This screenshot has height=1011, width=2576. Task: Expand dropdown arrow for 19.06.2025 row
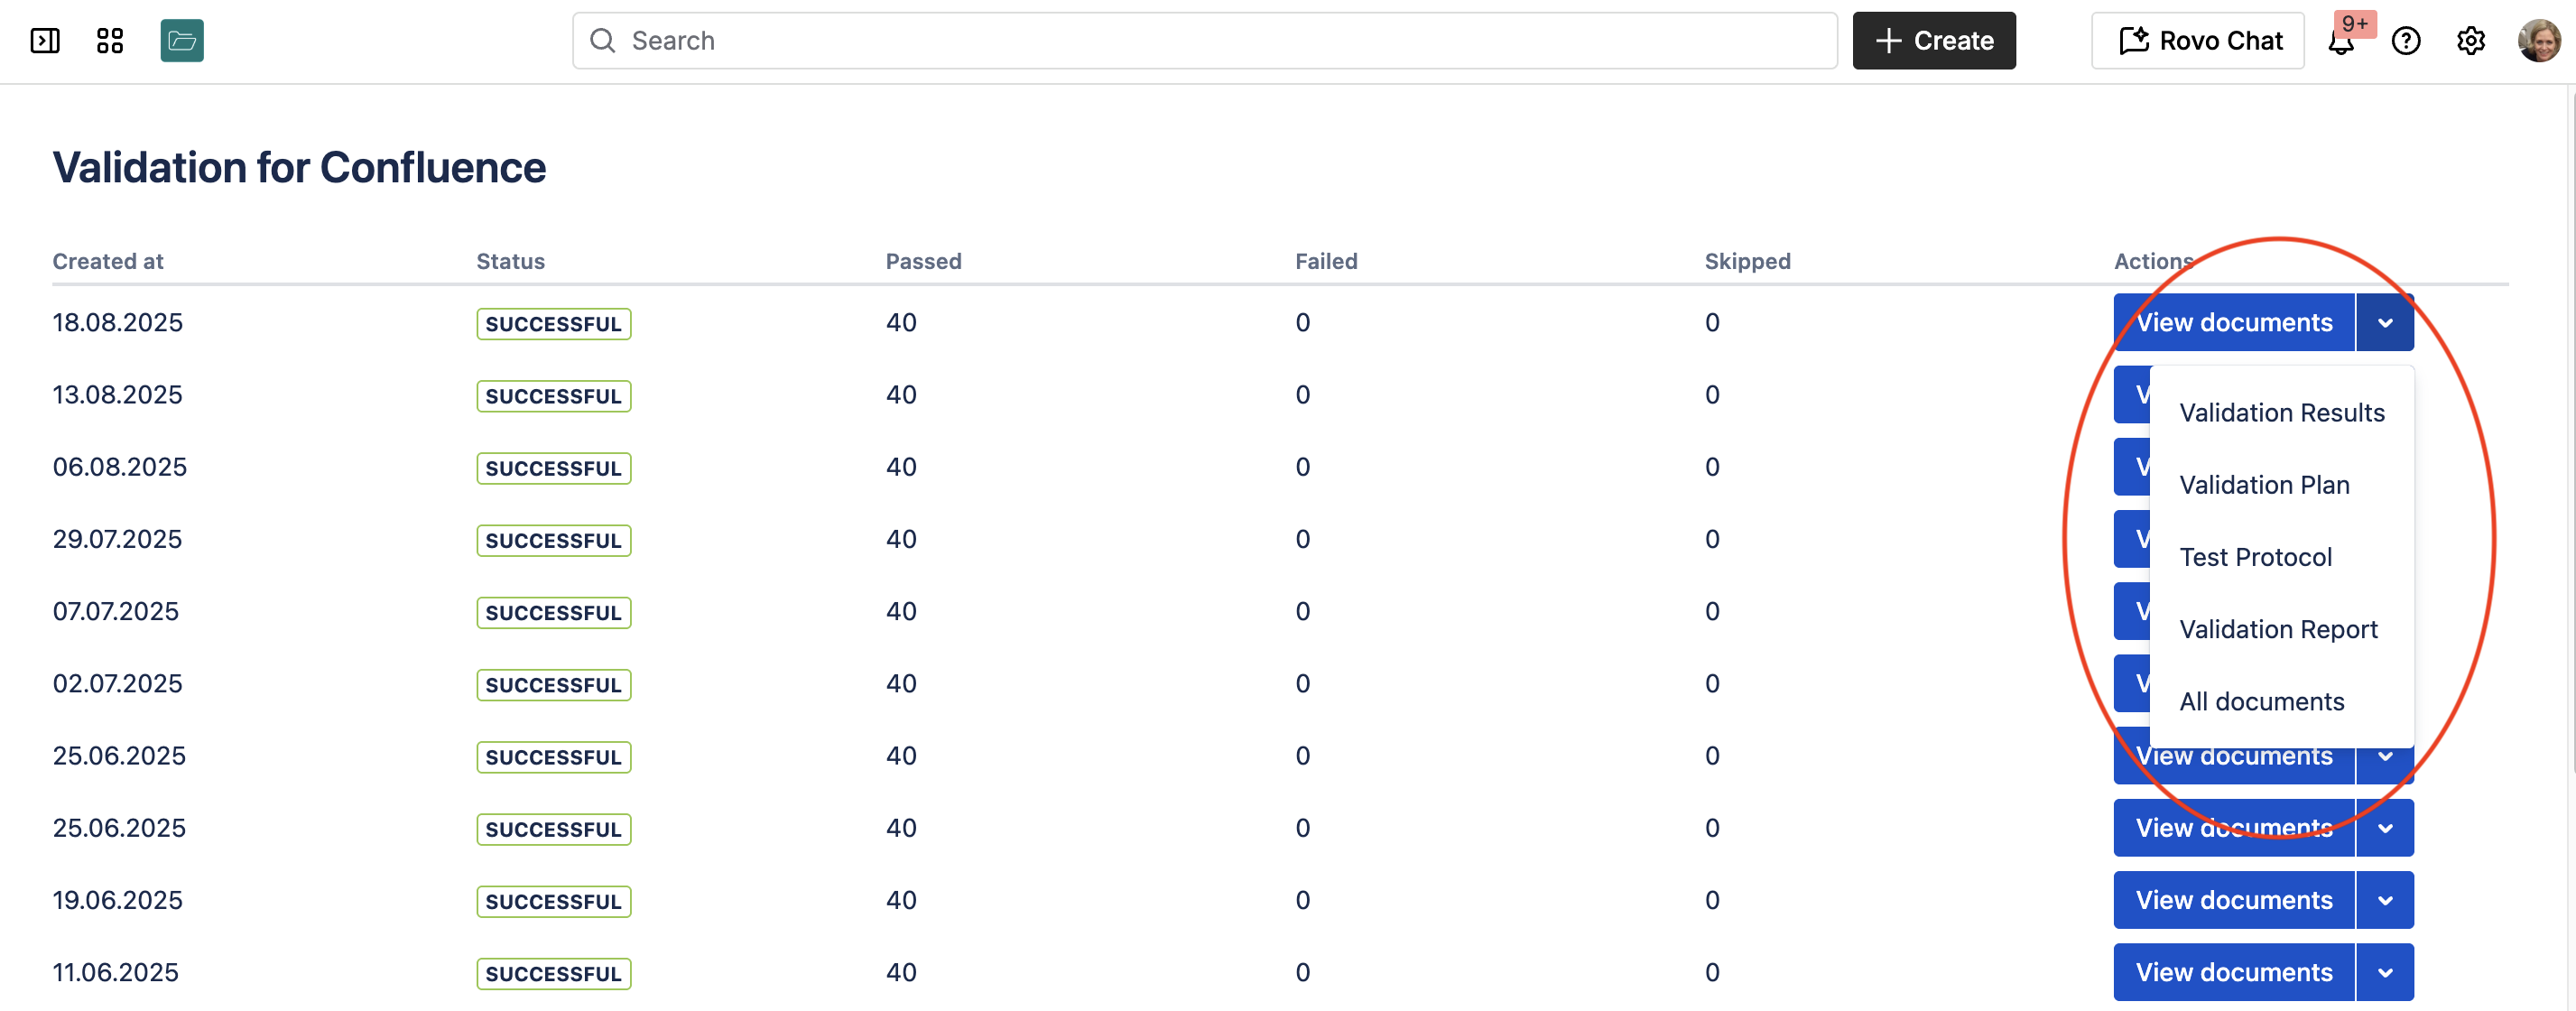coord(2385,900)
